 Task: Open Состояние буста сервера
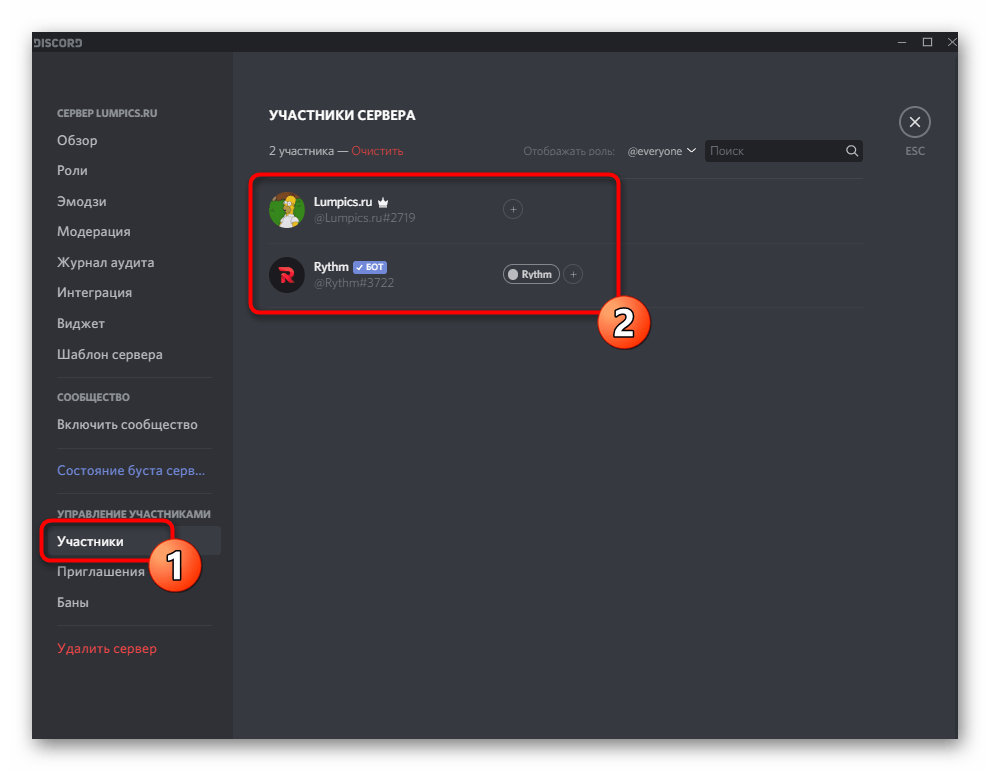click(x=130, y=470)
